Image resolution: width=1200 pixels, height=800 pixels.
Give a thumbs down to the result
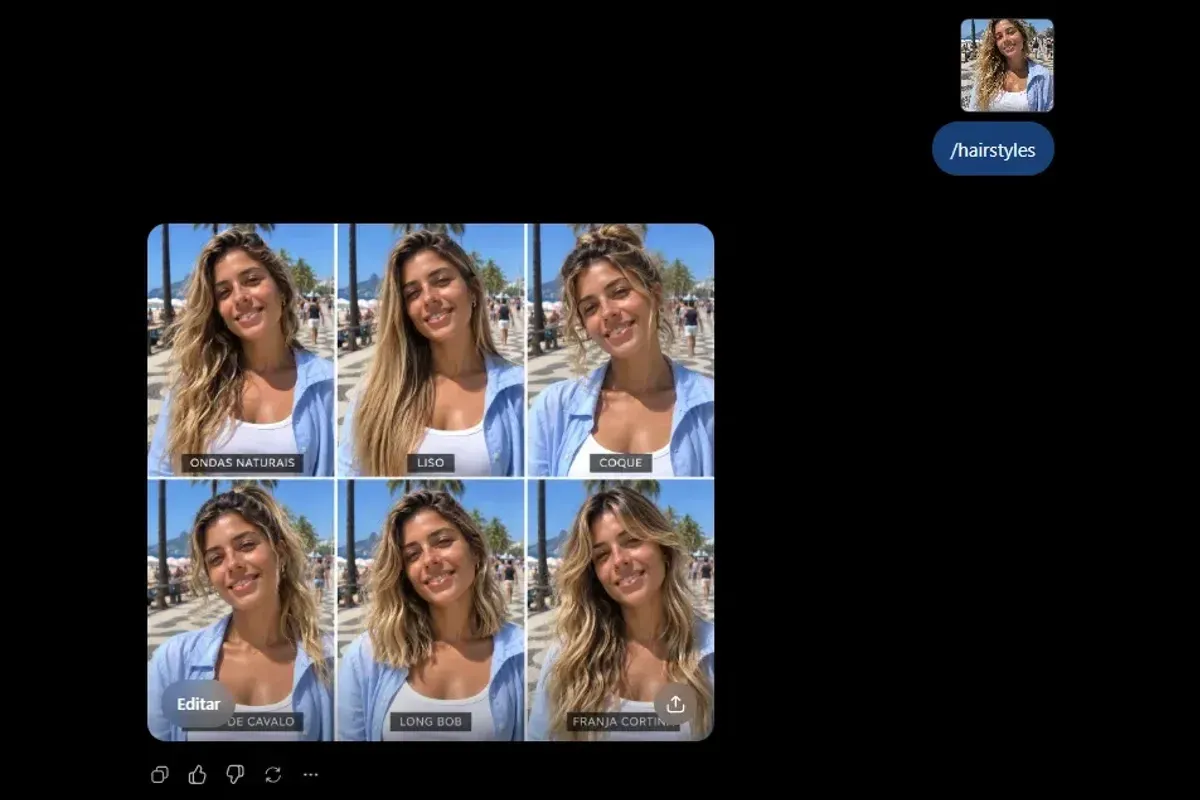point(235,774)
